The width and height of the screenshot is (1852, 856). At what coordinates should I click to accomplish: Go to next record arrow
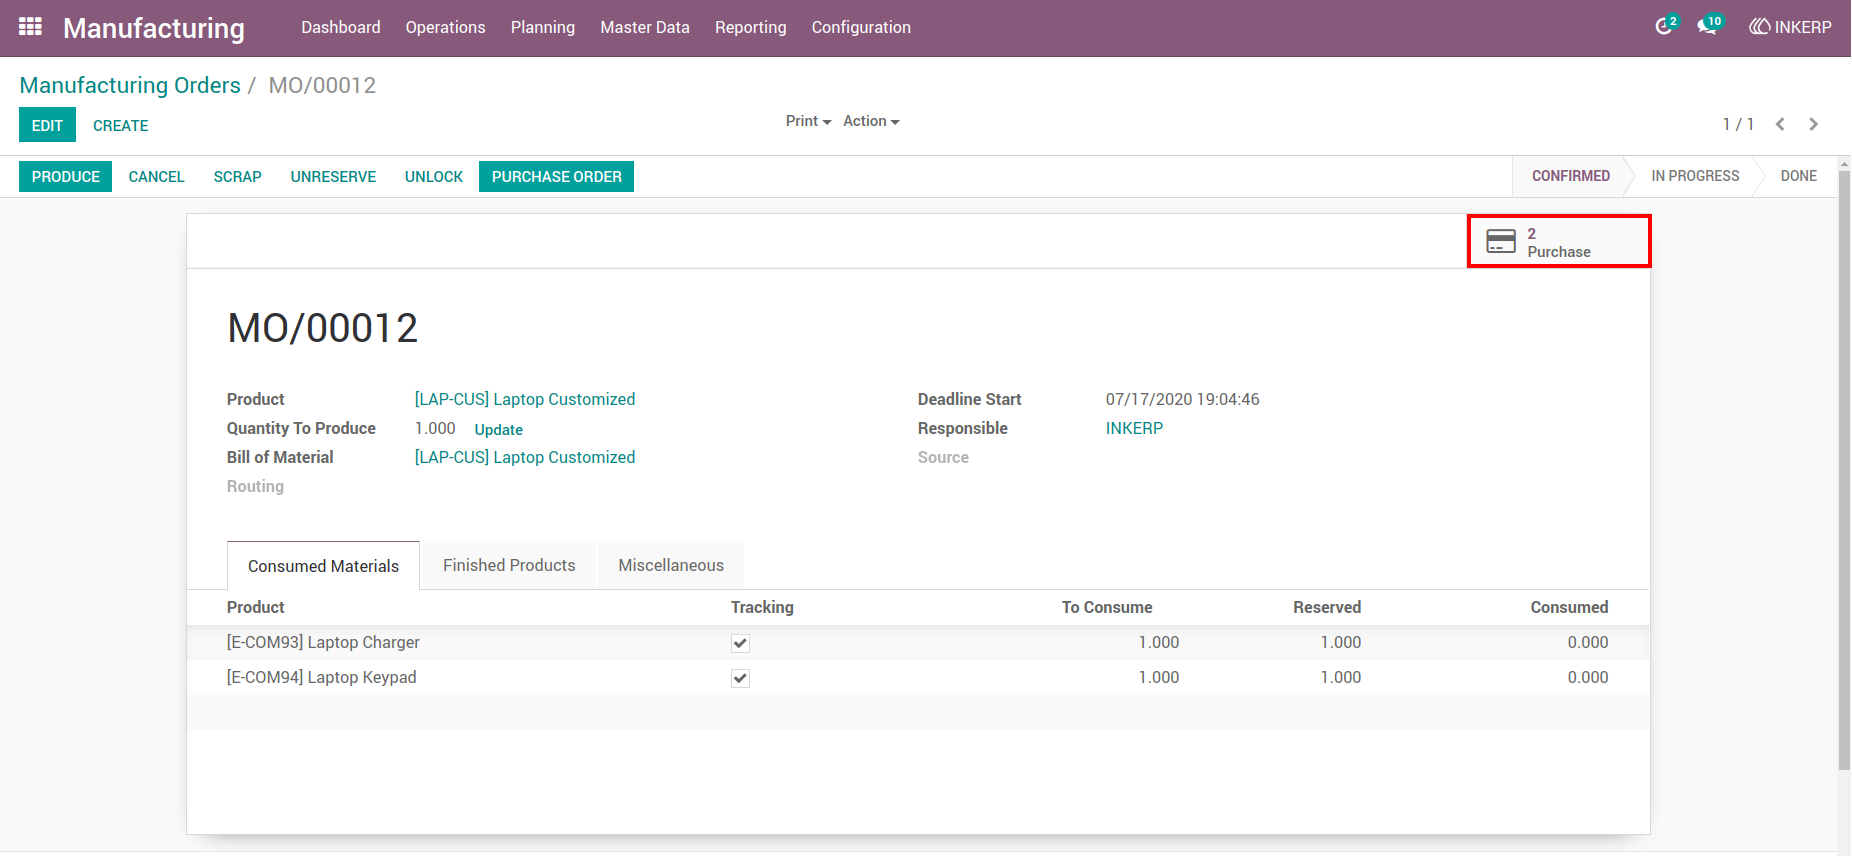tap(1813, 124)
